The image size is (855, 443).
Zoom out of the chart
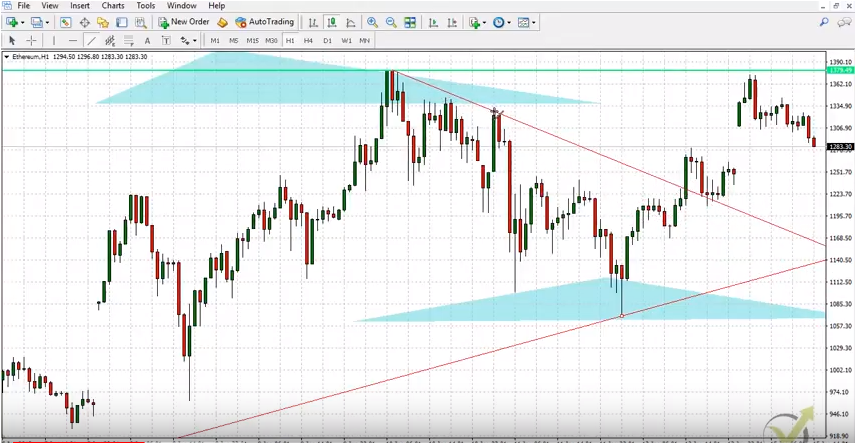tap(391, 22)
